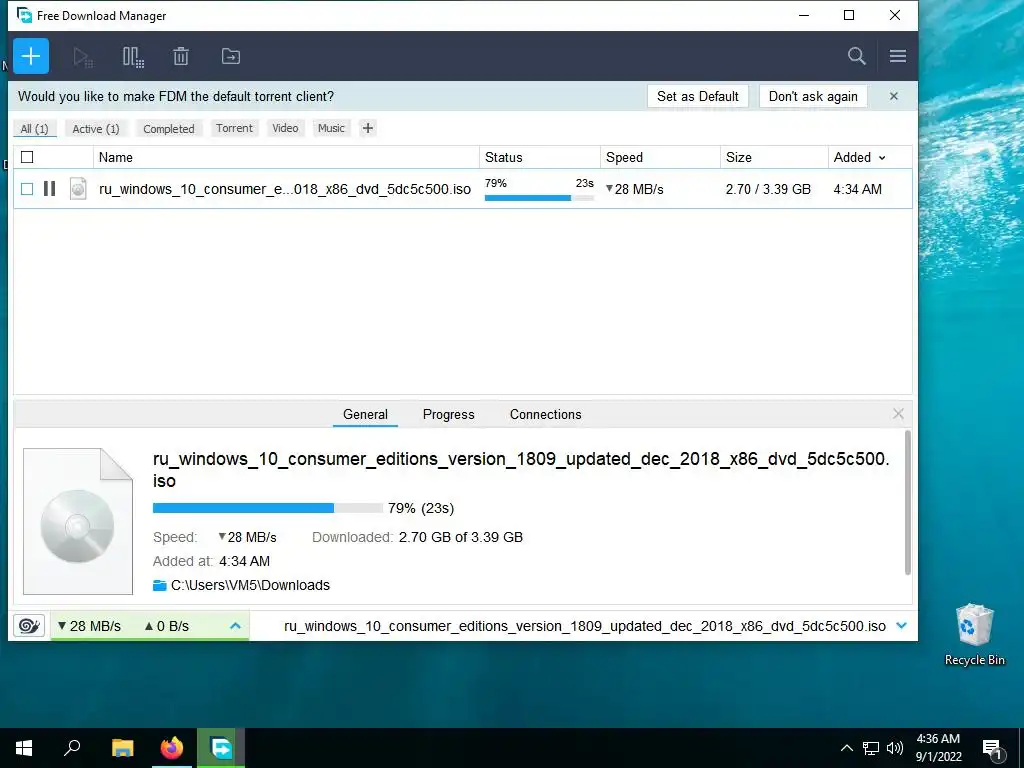Select the 2.70 / 3.39 GB size cell
Viewport: 1024px width, 768px height.
click(x=768, y=189)
